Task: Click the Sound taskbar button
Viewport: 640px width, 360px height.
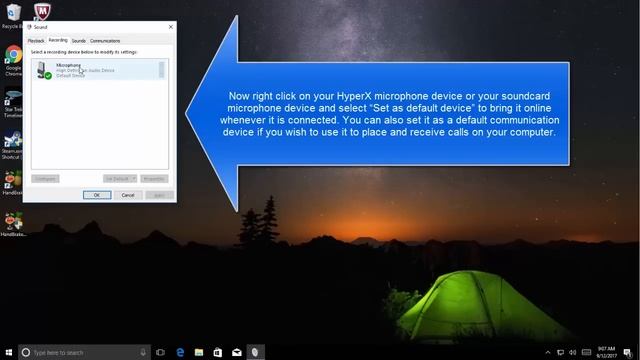Action: point(255,352)
